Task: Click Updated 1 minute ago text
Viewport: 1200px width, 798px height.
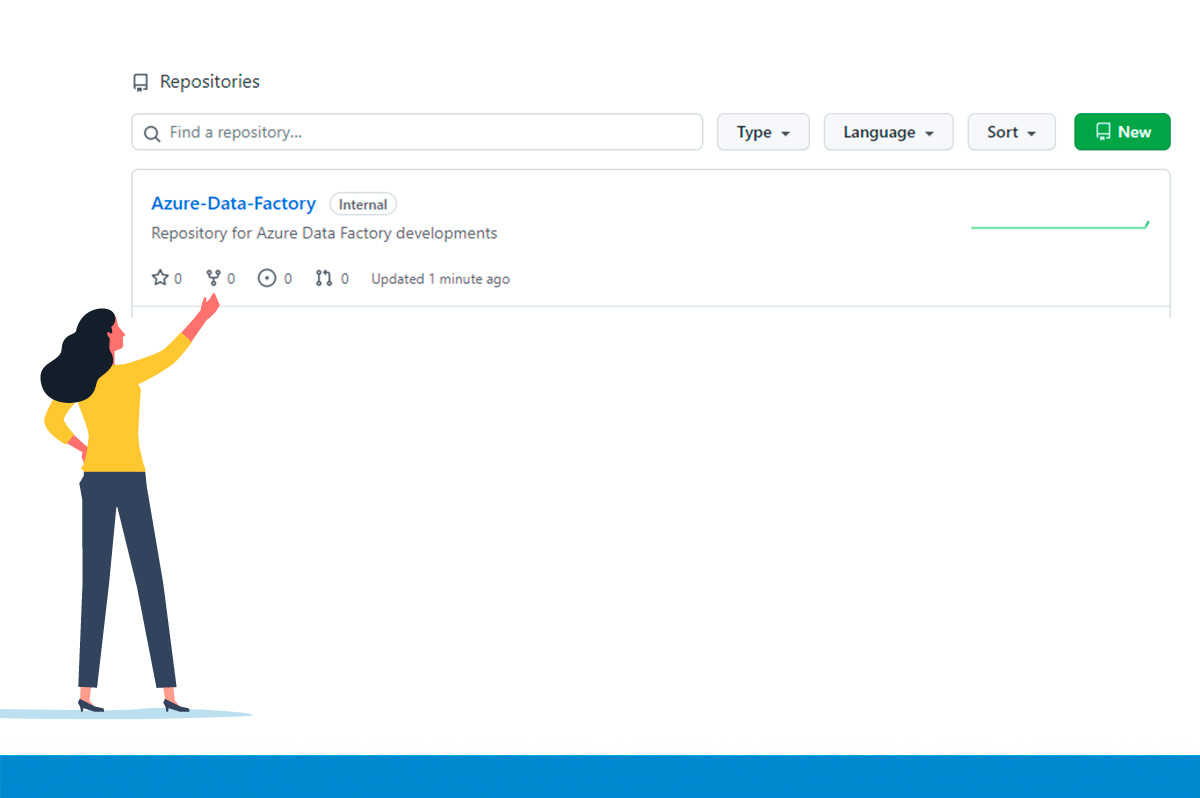Action: pos(440,278)
